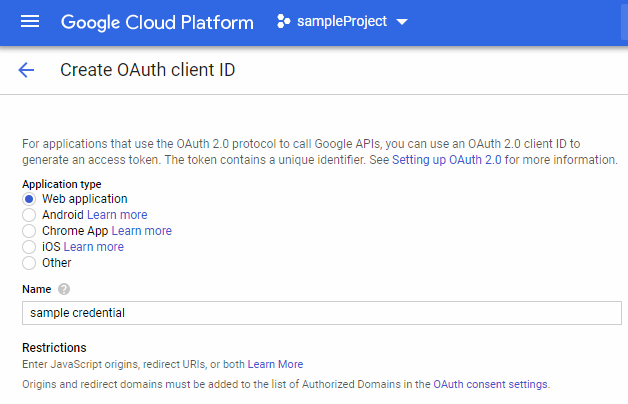The width and height of the screenshot is (628, 404).
Task: Open help tooltip next to Name
Action: point(64,289)
